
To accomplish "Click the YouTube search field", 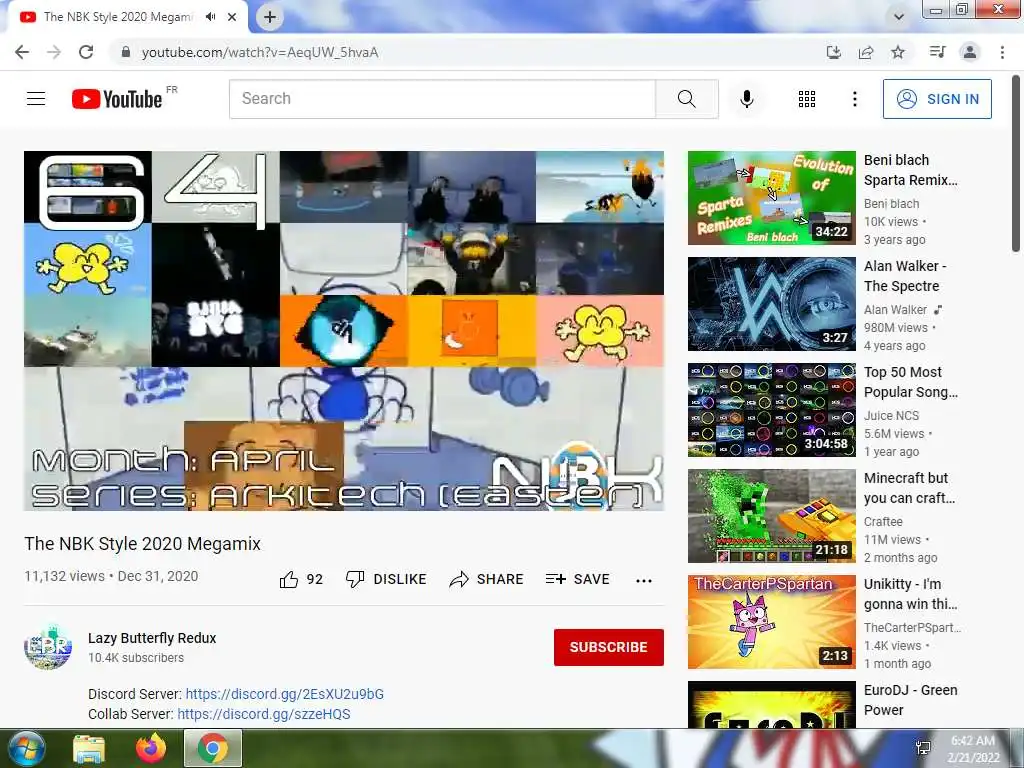I will click(x=442, y=99).
